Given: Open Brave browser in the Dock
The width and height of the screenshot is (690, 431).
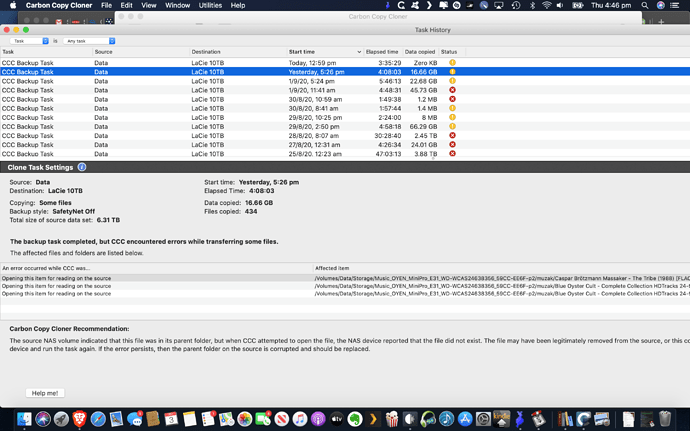Looking at the screenshot, I should click(80, 419).
